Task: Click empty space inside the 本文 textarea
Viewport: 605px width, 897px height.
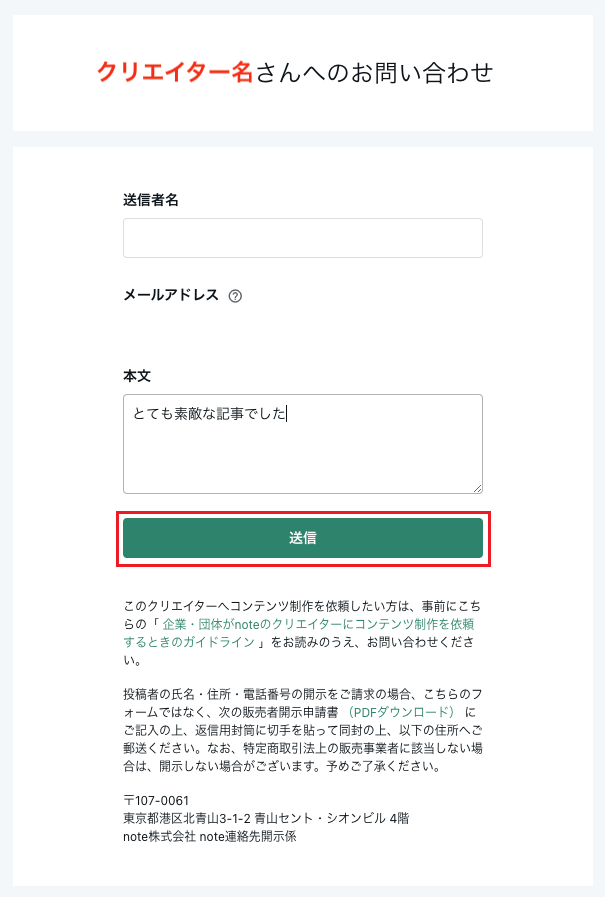Action: click(x=302, y=460)
